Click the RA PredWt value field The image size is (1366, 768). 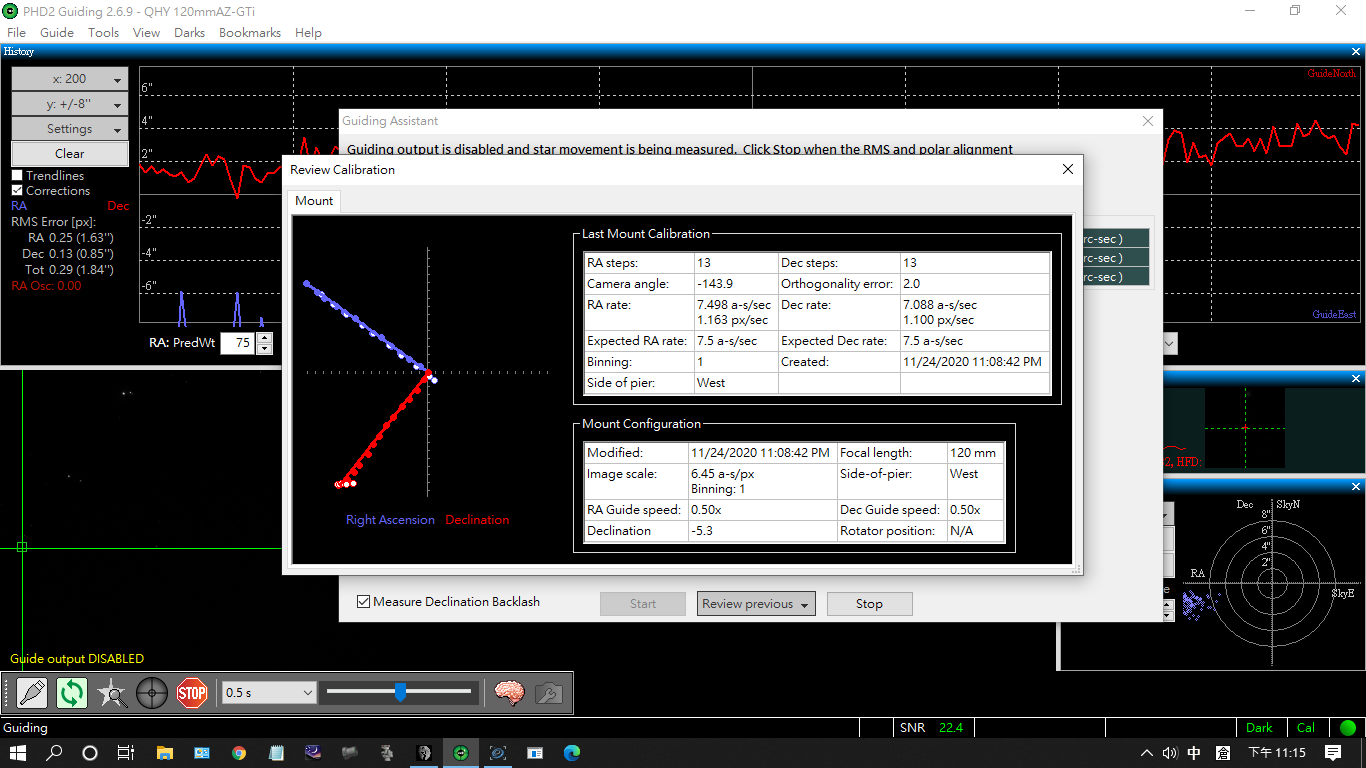coord(237,343)
